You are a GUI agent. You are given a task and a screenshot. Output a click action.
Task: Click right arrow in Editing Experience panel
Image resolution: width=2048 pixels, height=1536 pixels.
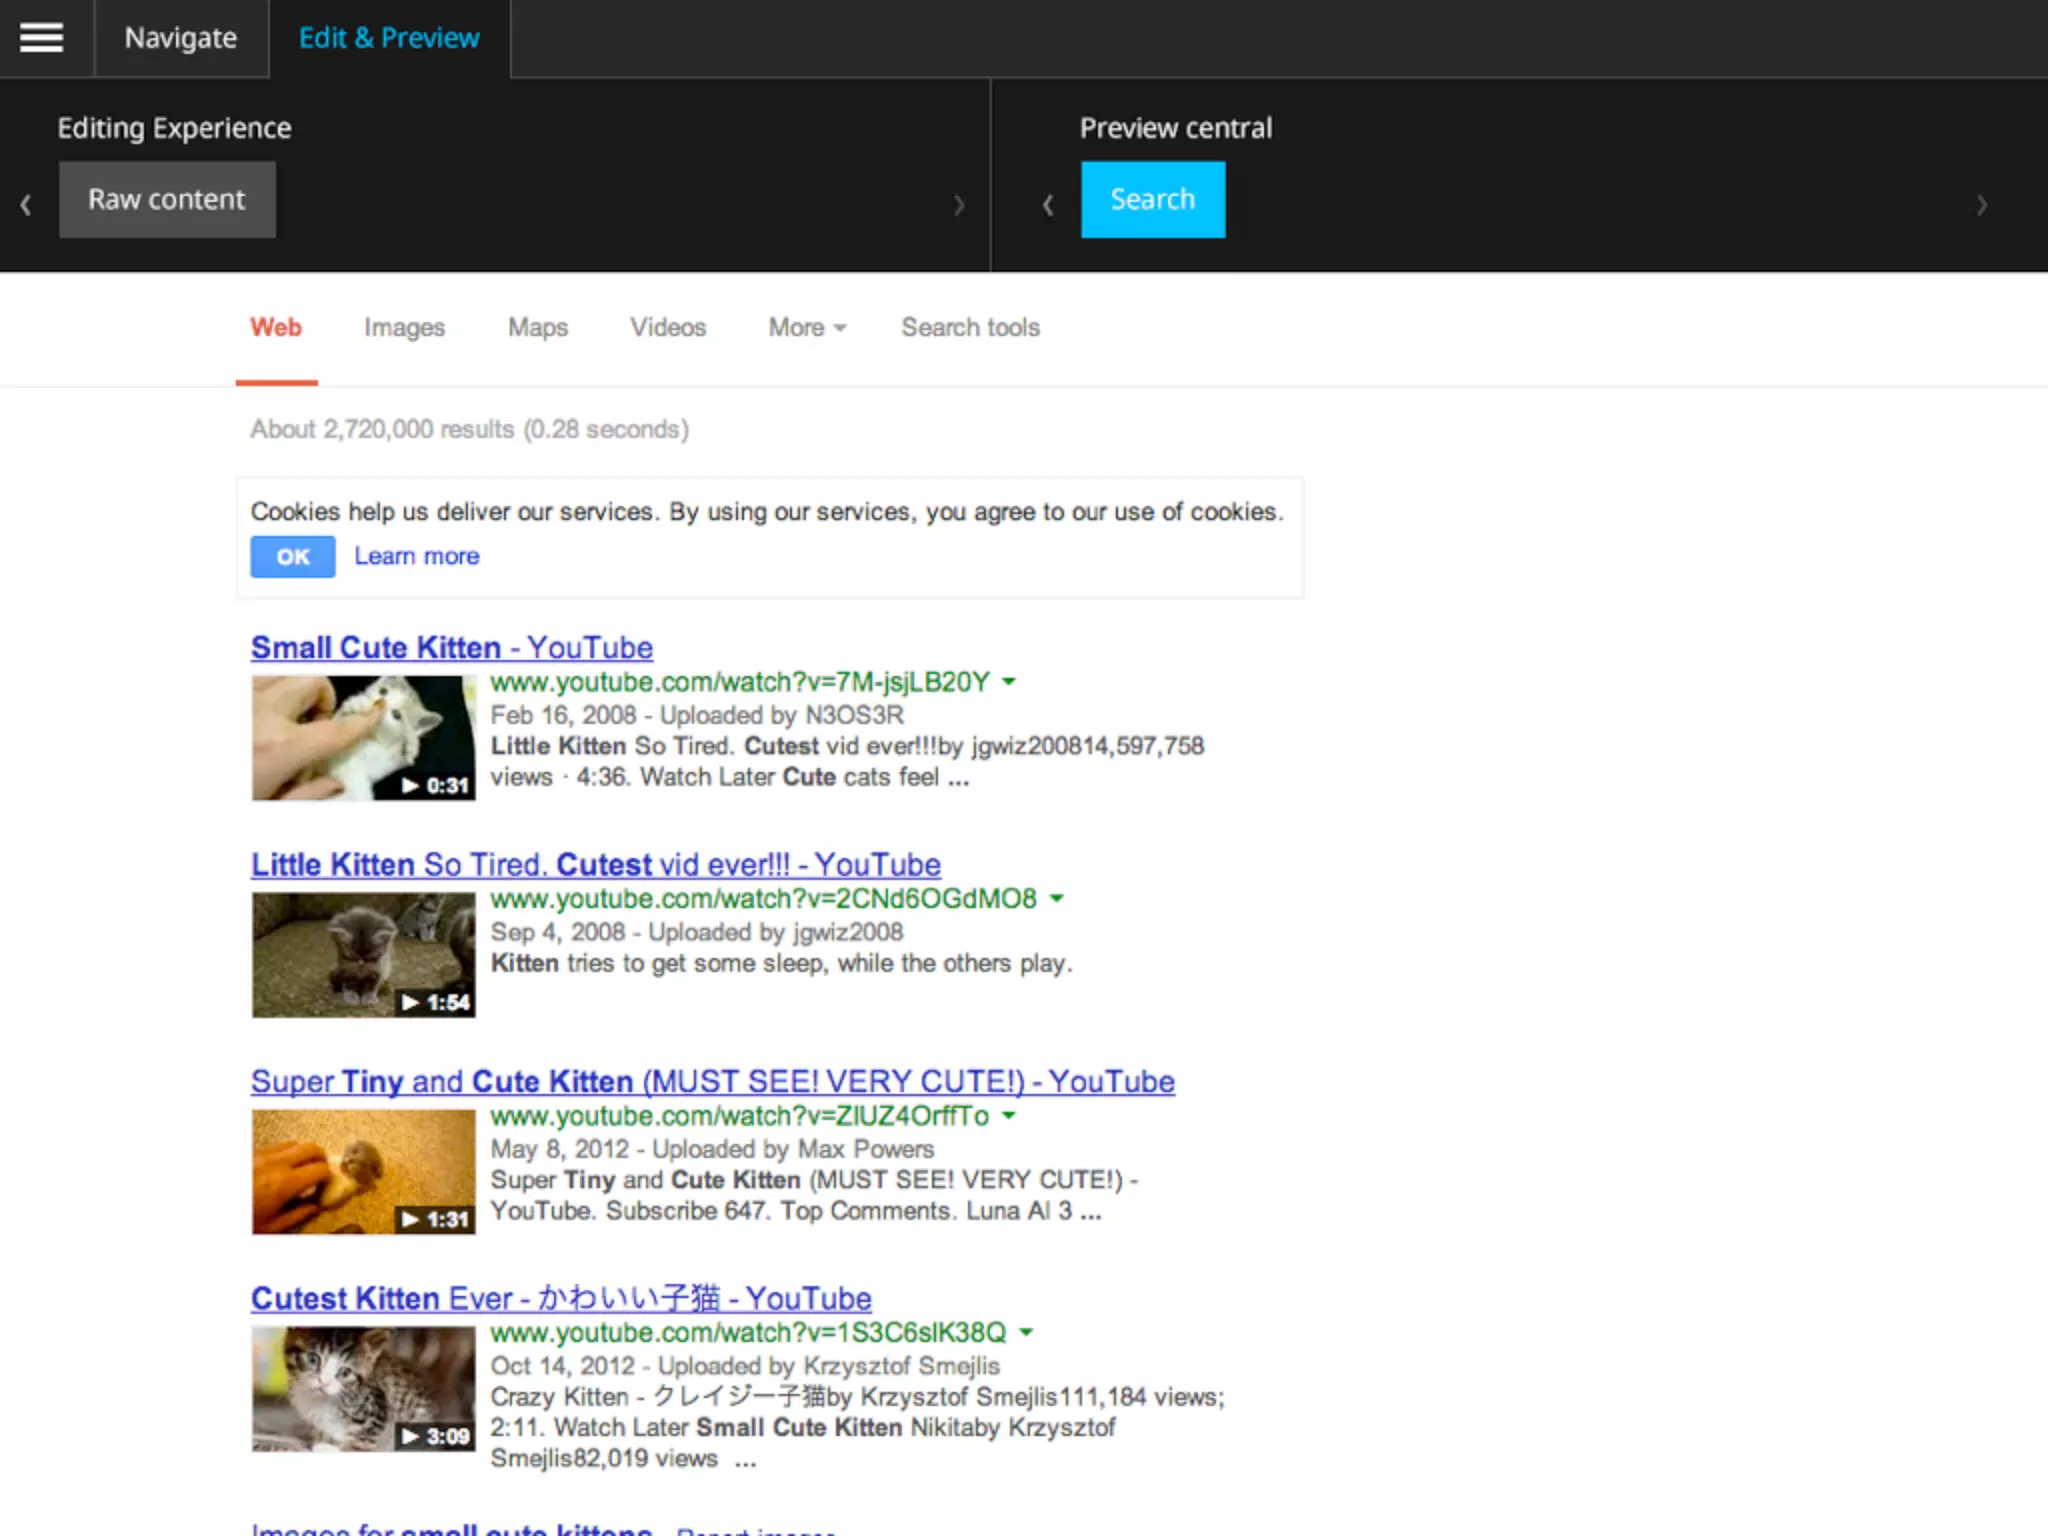point(958,205)
